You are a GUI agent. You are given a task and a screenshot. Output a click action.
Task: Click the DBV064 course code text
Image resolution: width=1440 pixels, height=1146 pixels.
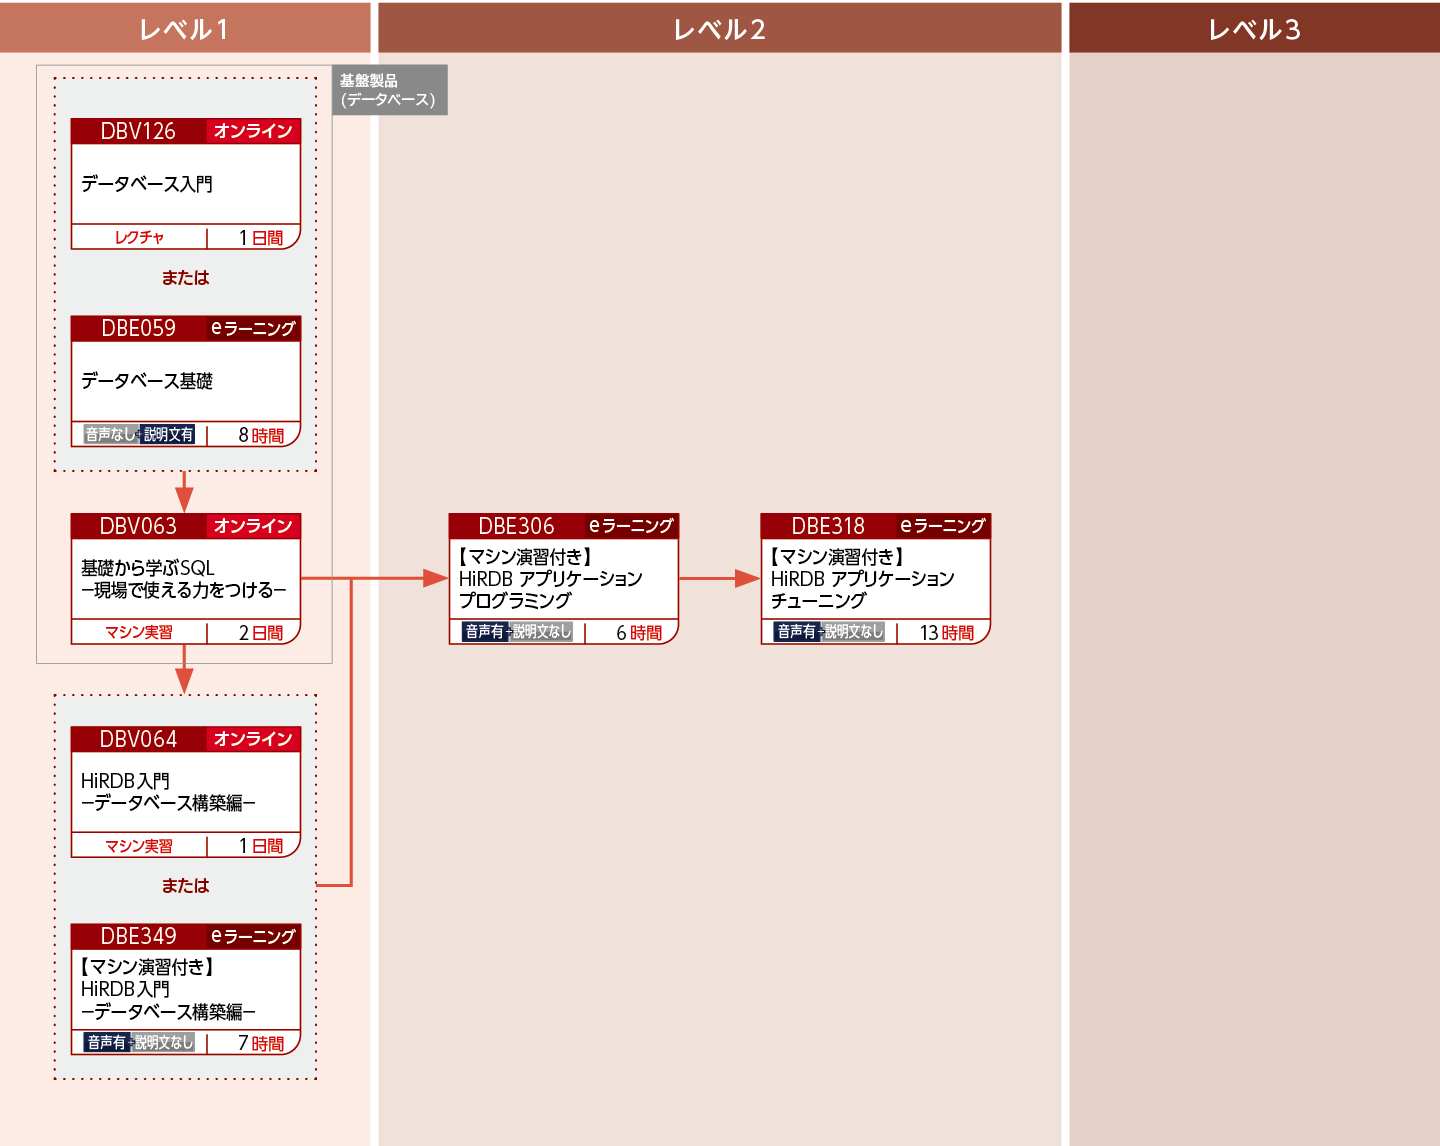(138, 739)
